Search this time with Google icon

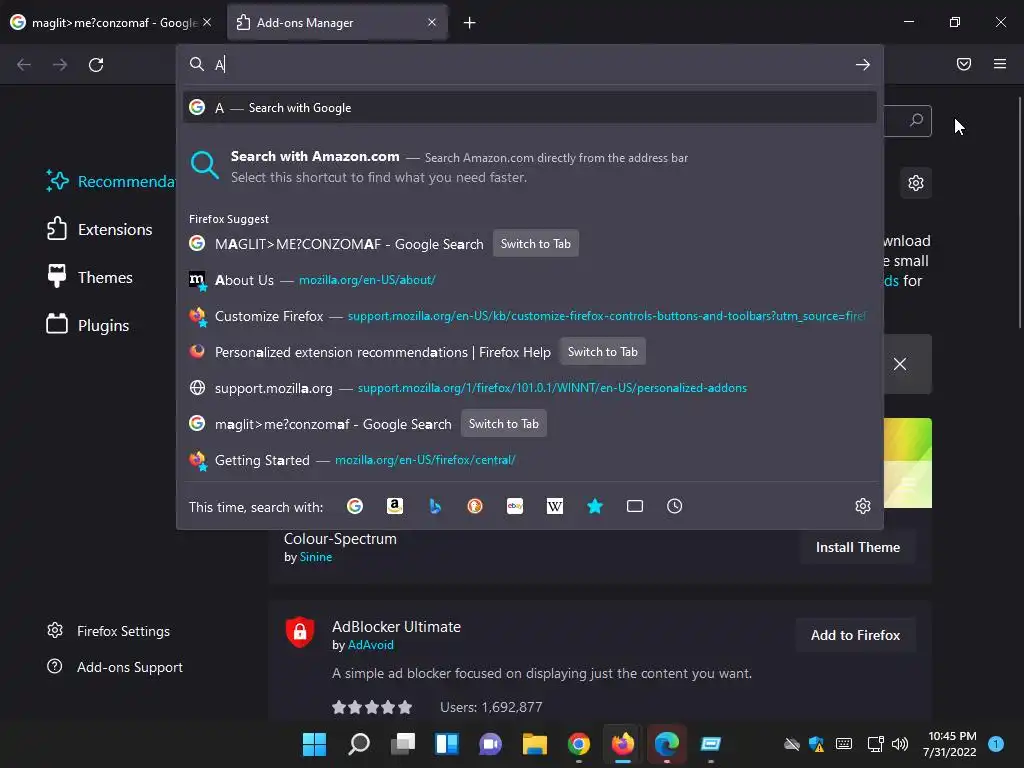[x=355, y=506]
